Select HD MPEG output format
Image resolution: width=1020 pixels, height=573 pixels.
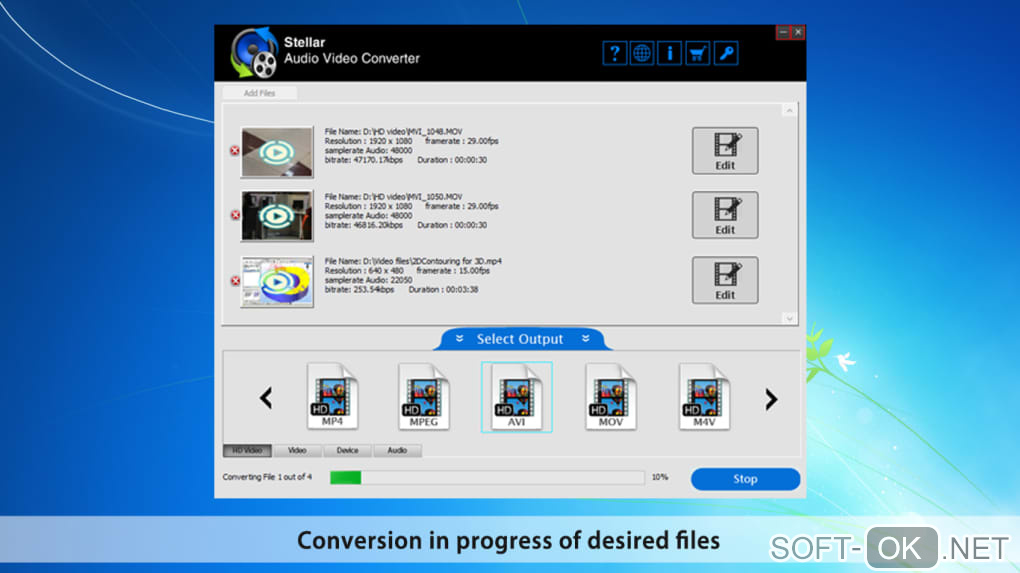coord(423,396)
